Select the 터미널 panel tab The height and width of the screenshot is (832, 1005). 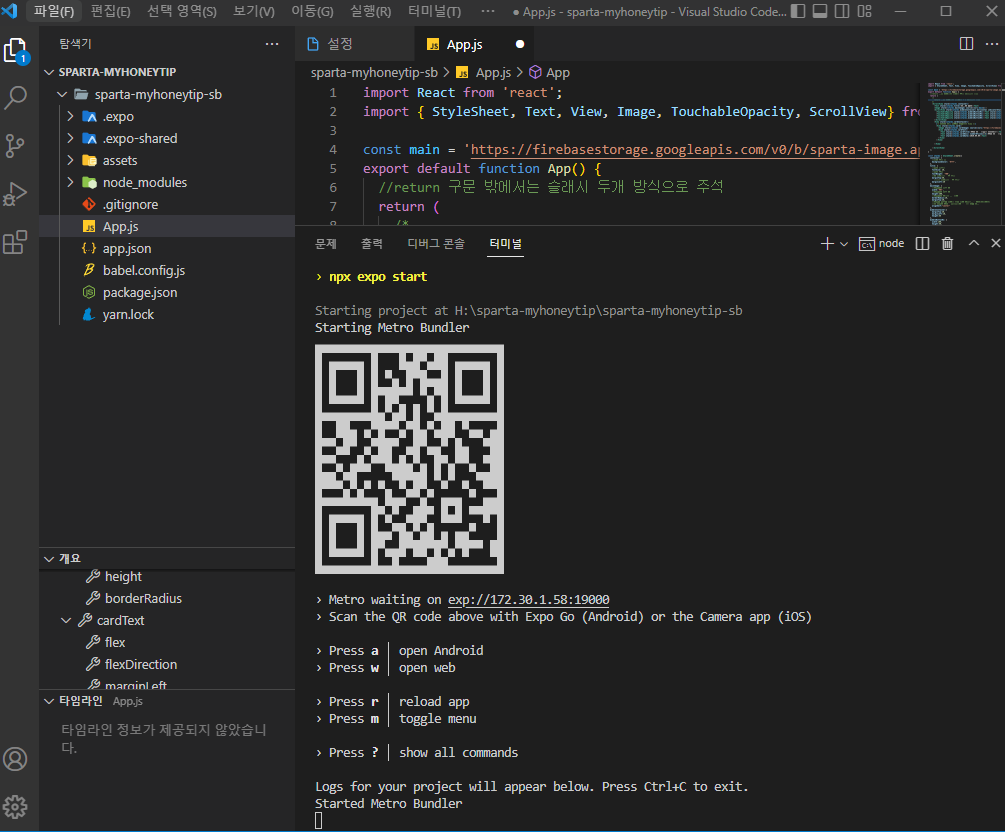click(x=505, y=244)
